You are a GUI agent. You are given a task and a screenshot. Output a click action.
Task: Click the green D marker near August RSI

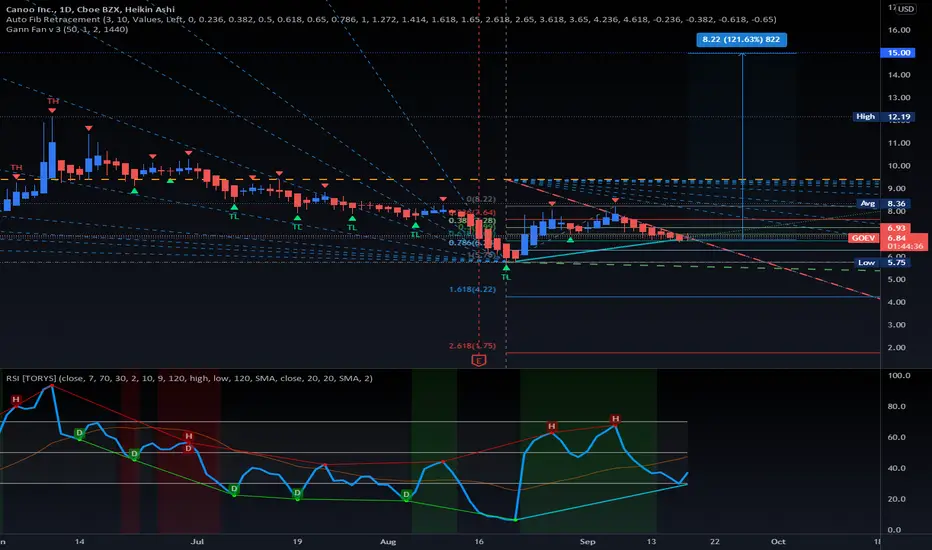[407, 495]
